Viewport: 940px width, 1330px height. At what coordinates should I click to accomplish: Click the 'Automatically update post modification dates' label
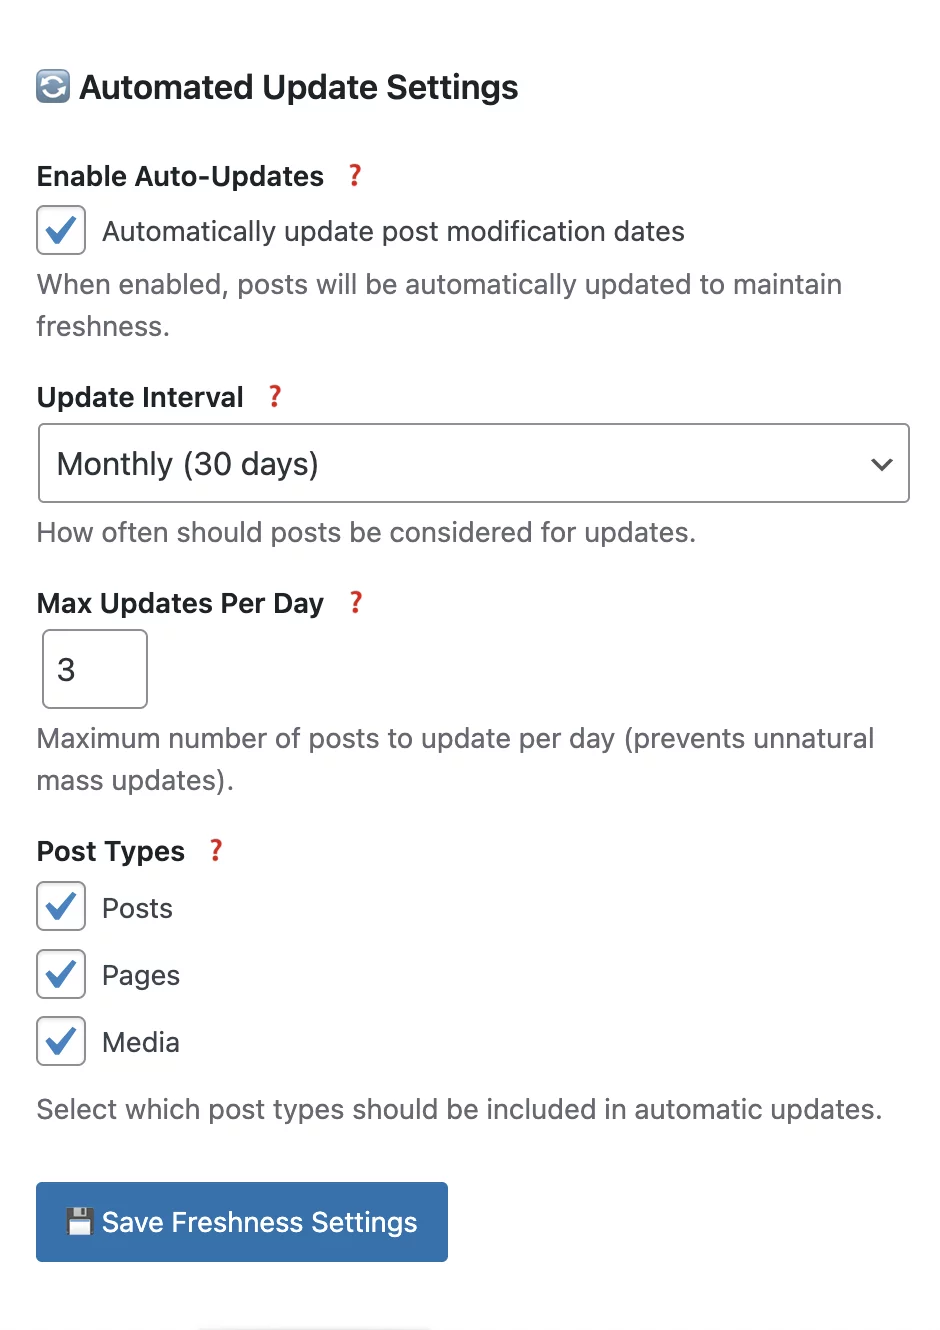(x=393, y=232)
